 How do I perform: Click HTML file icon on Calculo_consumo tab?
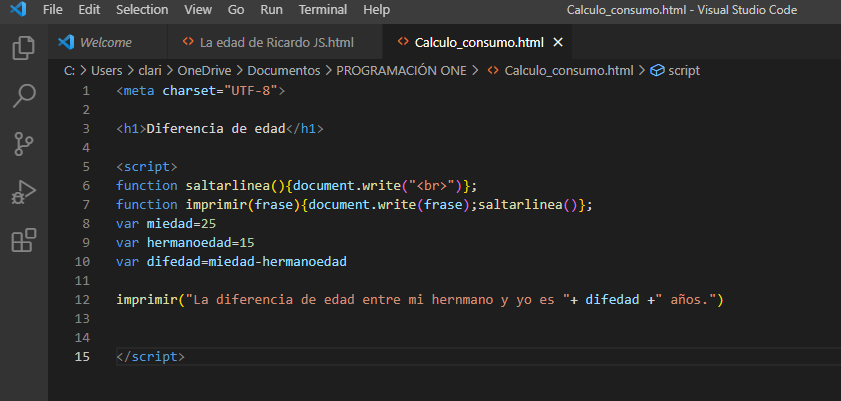pyautogui.click(x=403, y=42)
